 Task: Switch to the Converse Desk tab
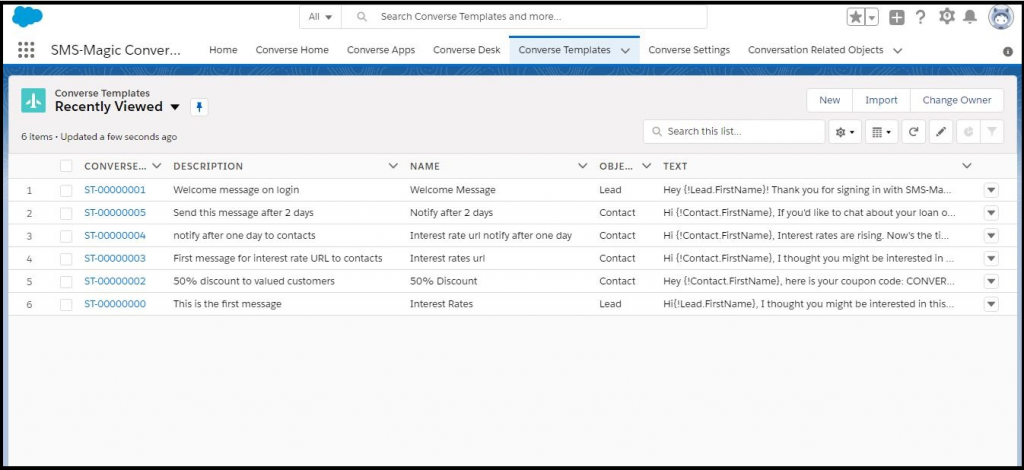coord(467,50)
